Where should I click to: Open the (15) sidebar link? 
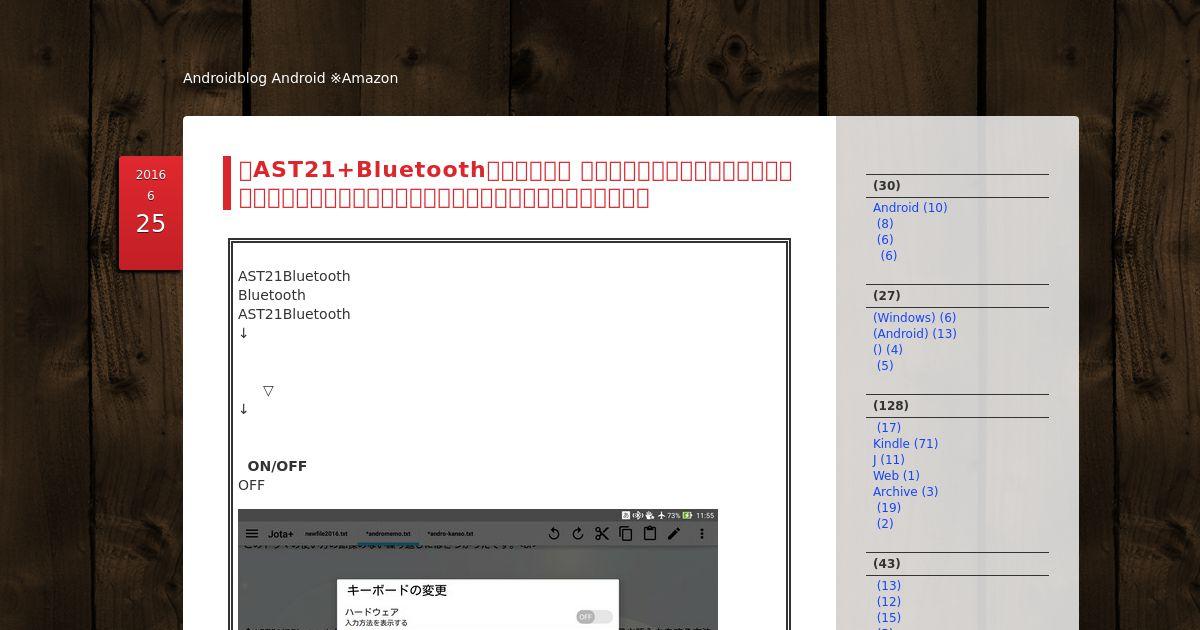pyautogui.click(x=889, y=618)
